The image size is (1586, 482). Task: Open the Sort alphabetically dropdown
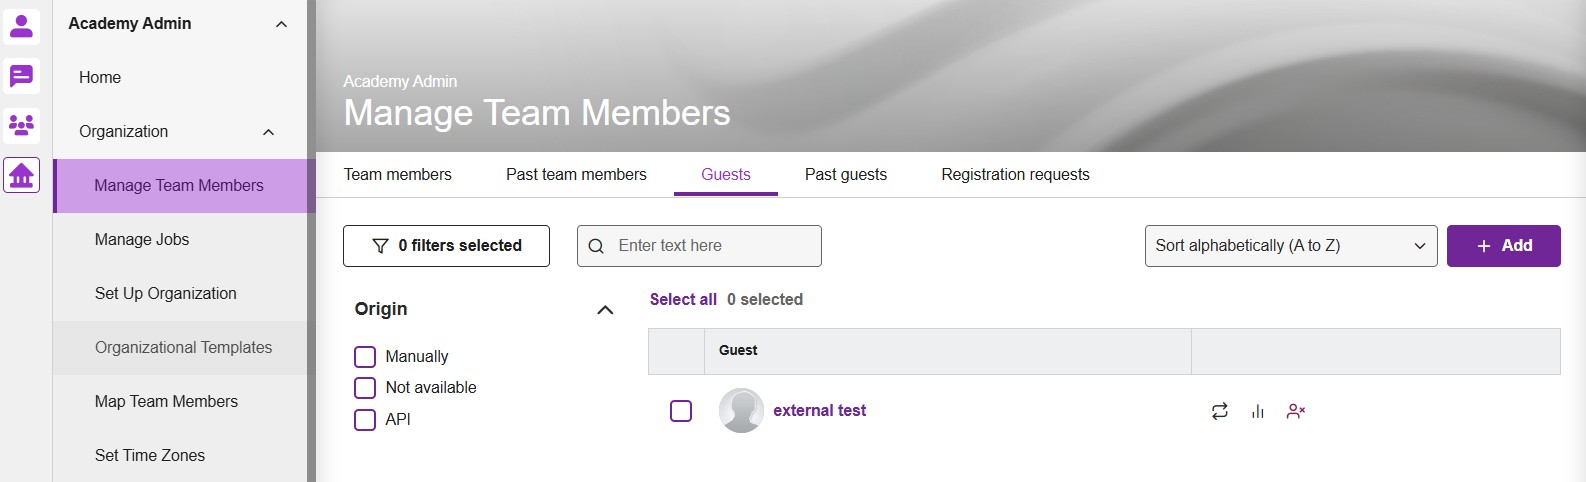[1291, 246]
